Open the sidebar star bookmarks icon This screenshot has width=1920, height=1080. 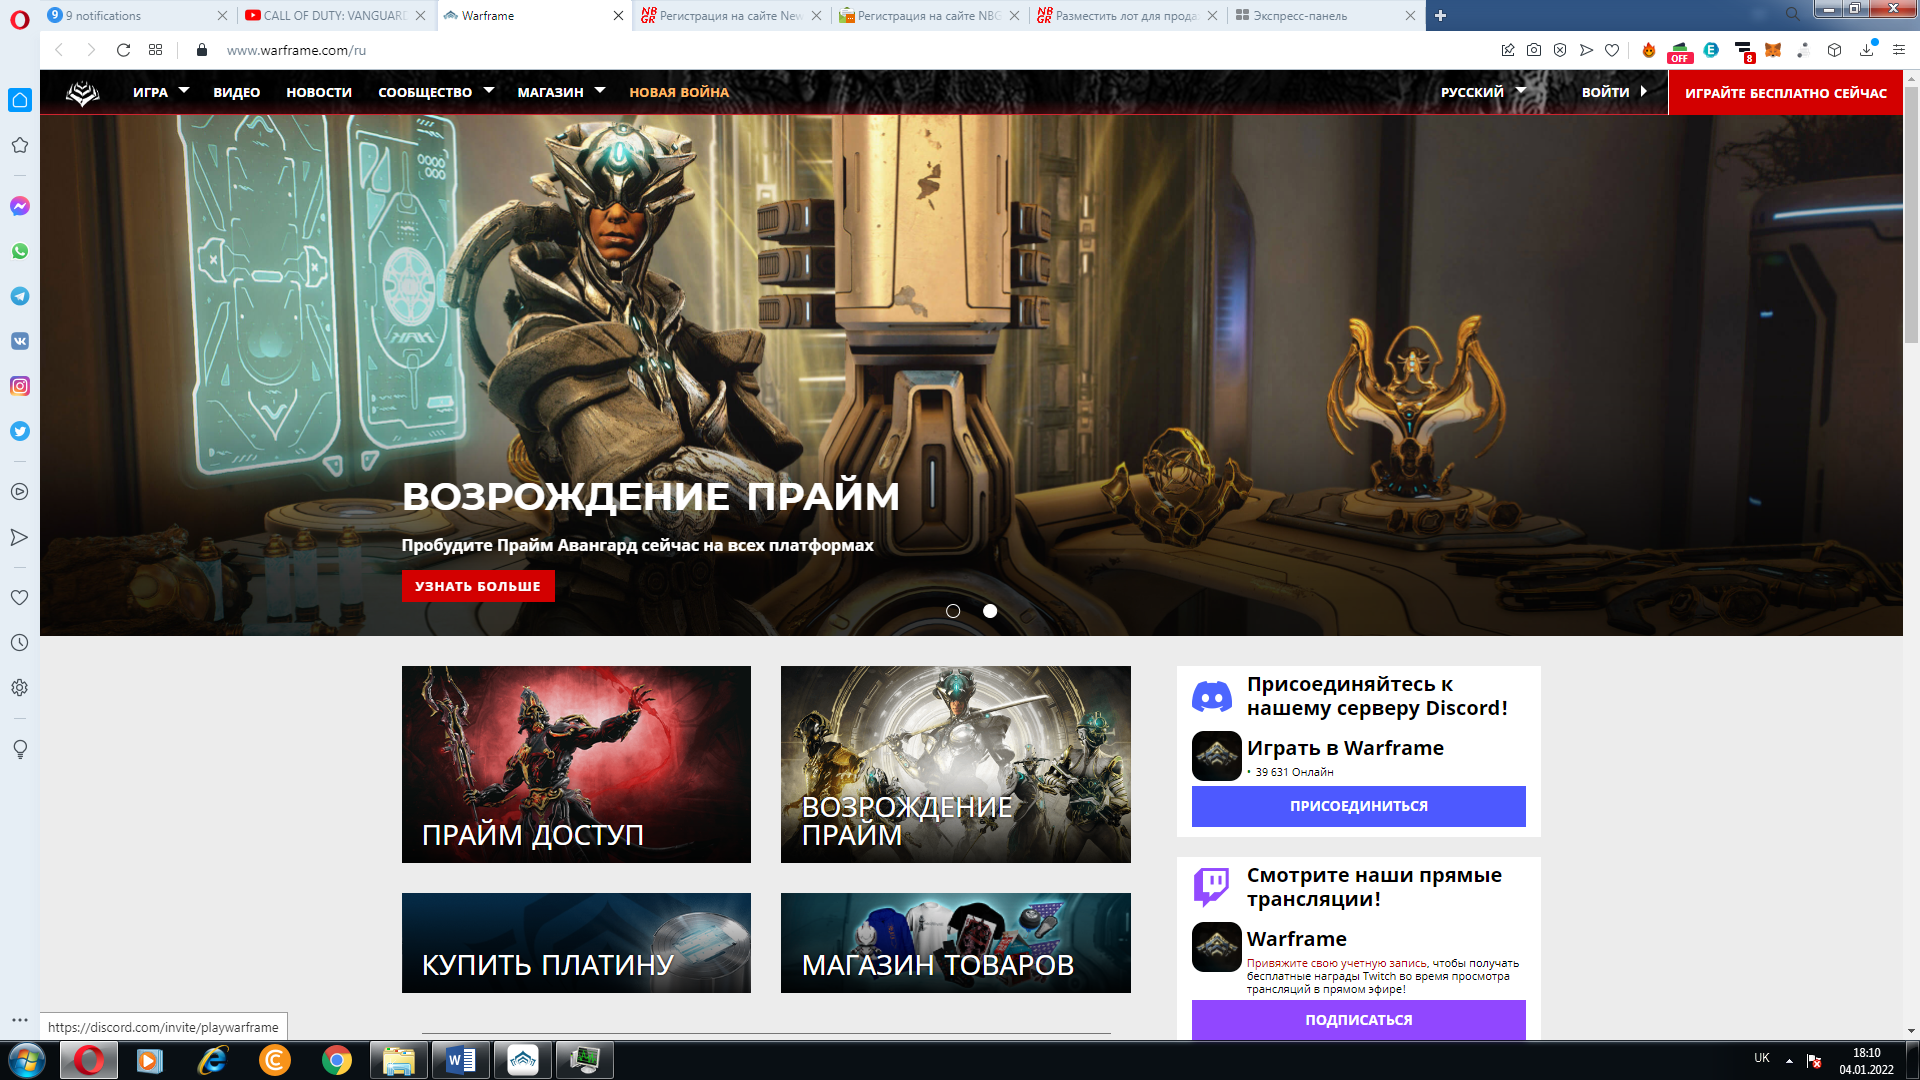[x=19, y=145]
